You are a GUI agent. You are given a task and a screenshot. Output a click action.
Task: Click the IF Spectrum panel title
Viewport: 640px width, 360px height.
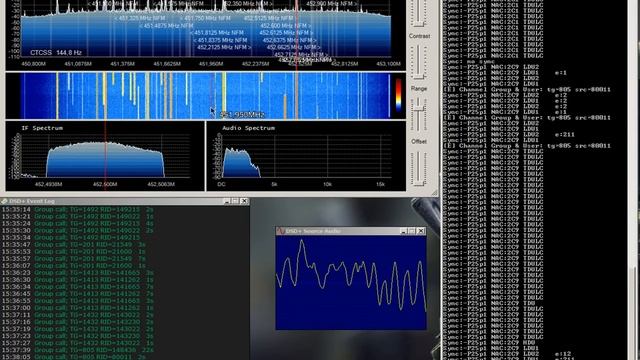coord(42,128)
